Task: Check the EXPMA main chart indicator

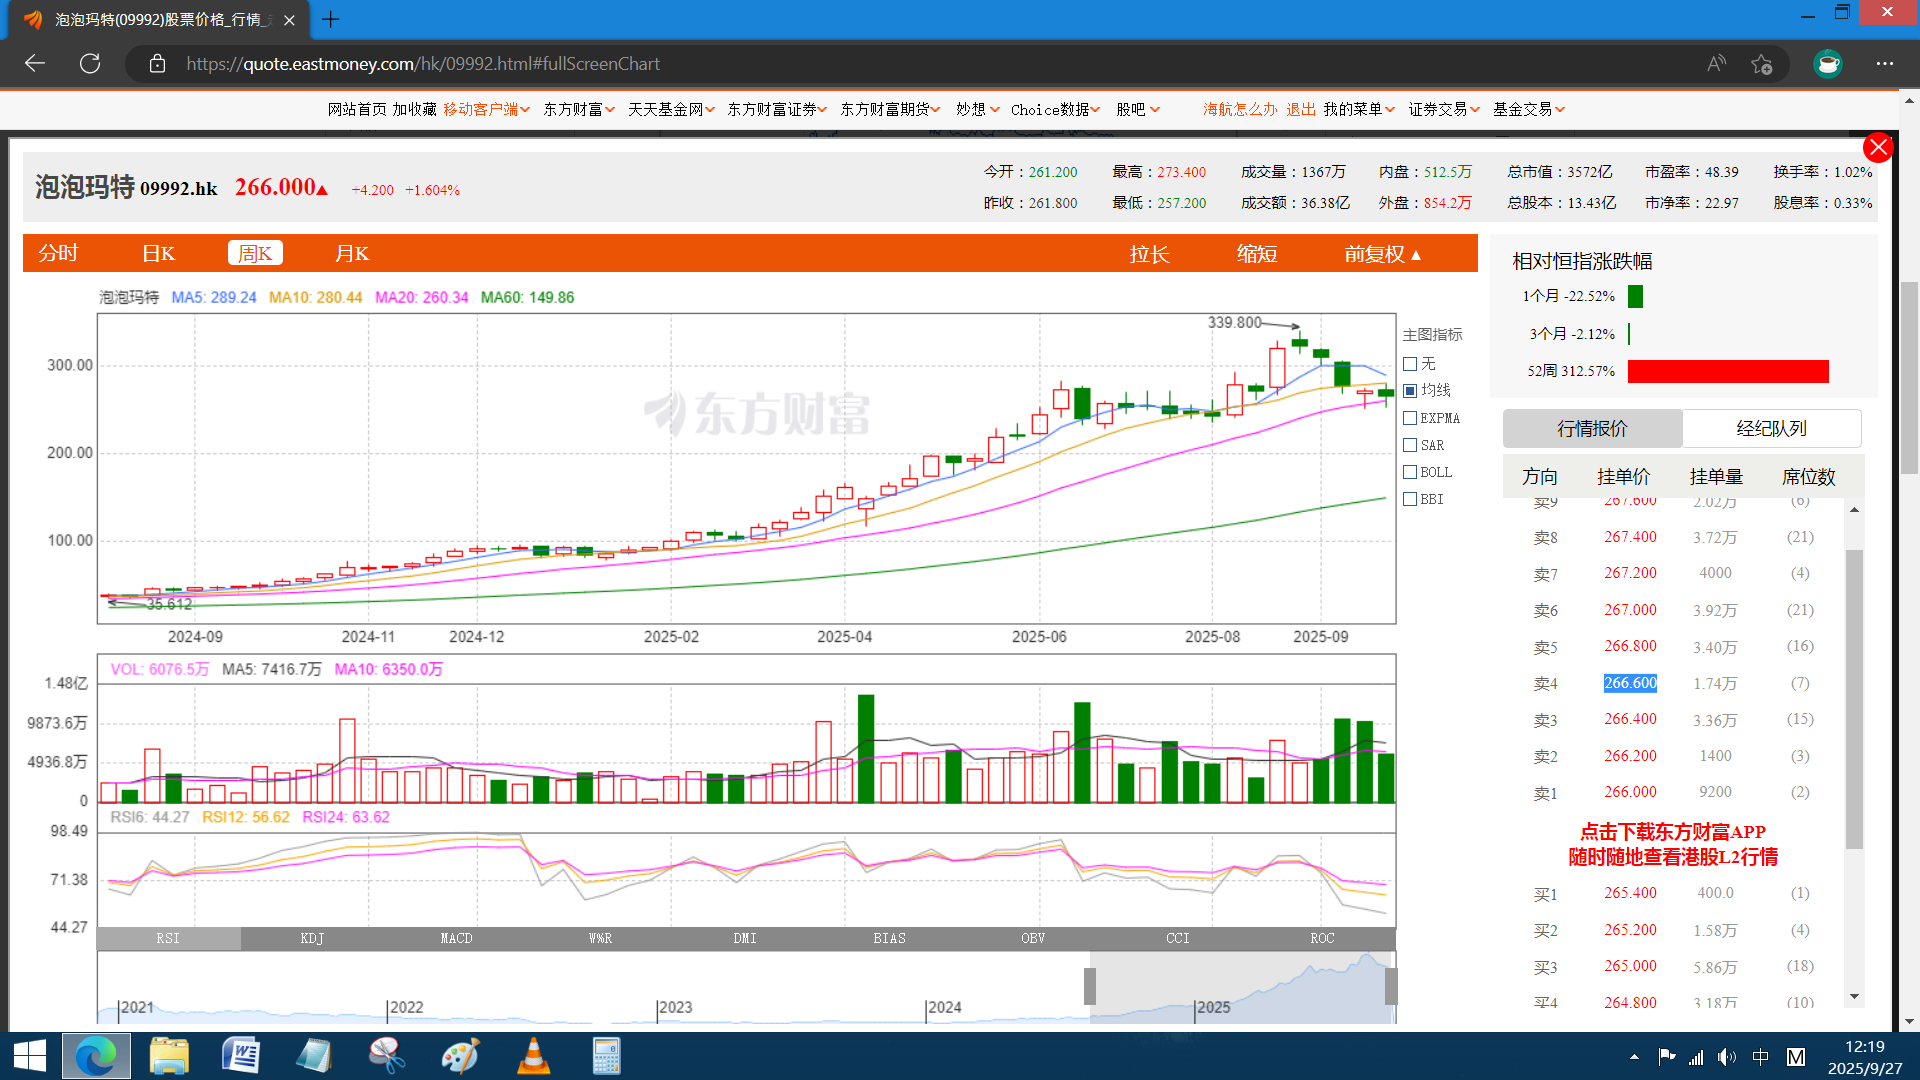Action: 1410,418
